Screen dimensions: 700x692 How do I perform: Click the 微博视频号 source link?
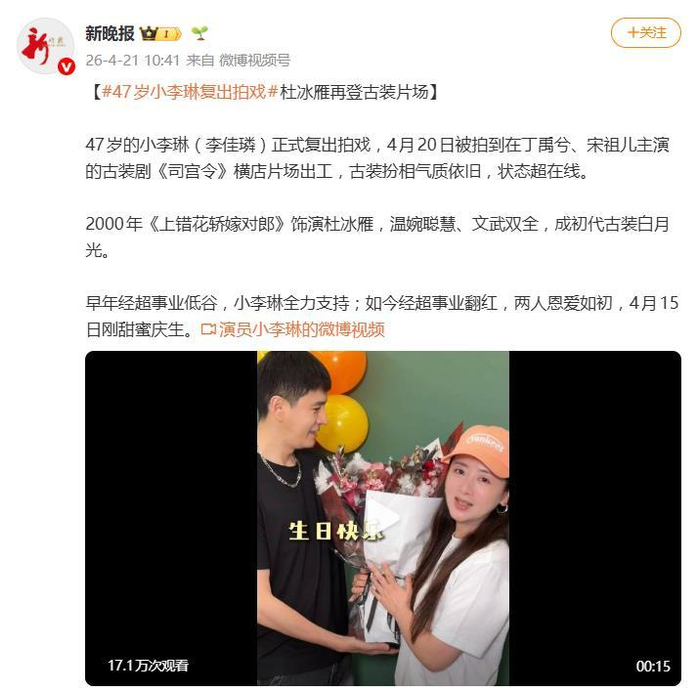click(254, 60)
